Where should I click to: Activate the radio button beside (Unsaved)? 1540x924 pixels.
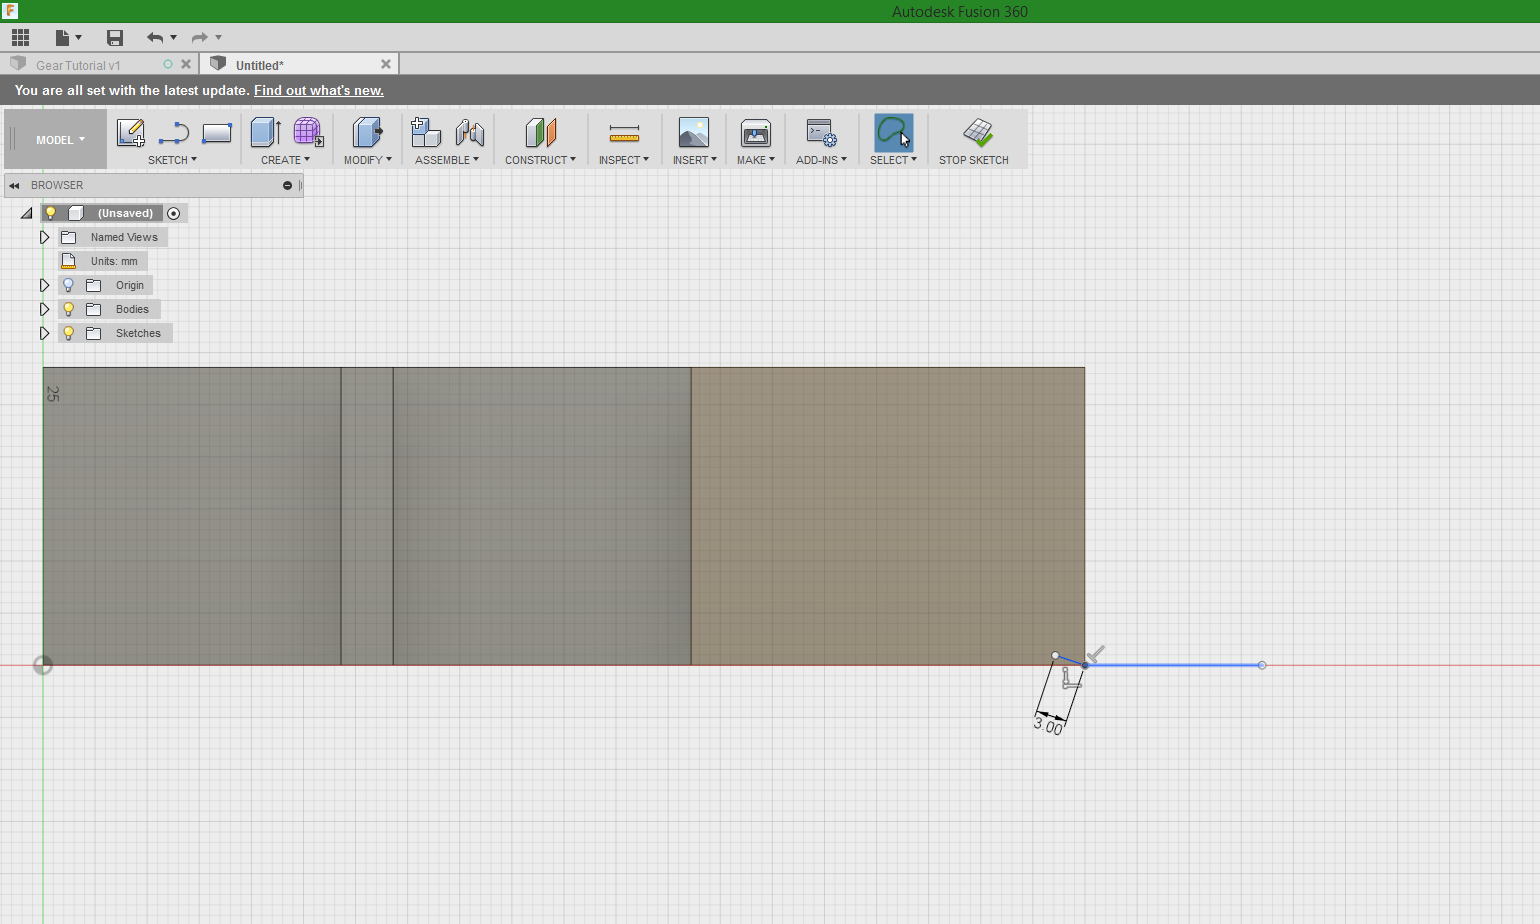174,213
